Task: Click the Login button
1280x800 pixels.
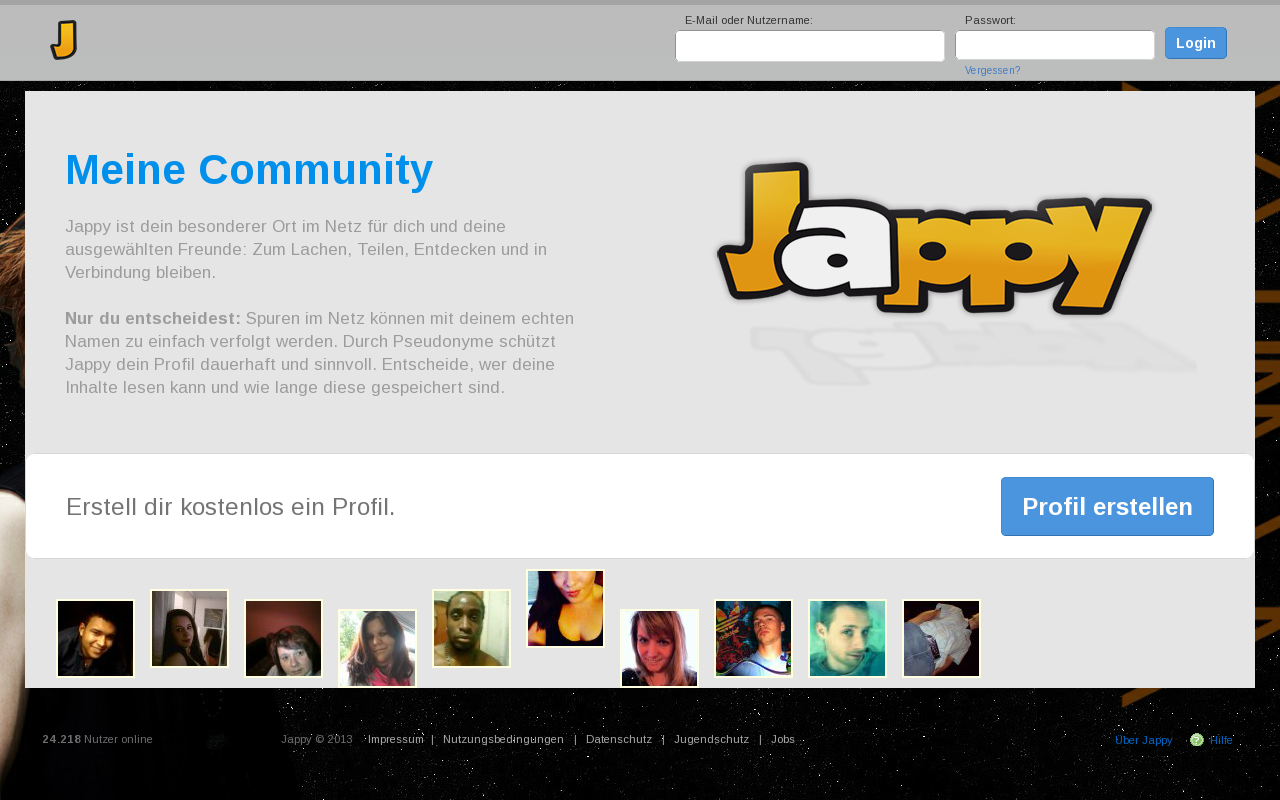Action: [1196, 43]
